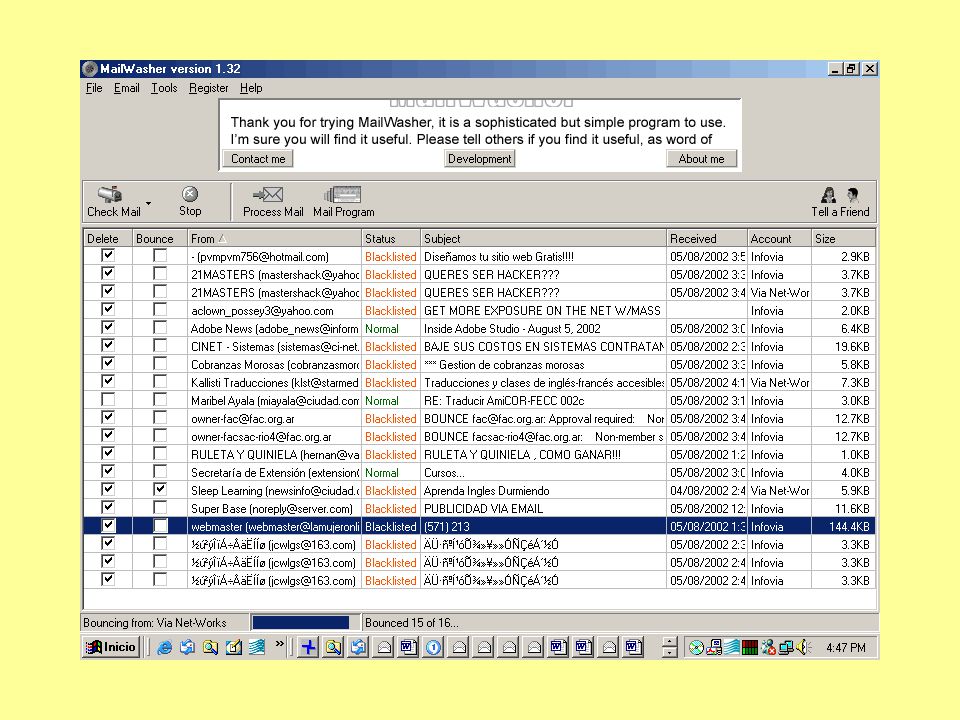This screenshot has width=960, height=720.
Task: Open the Inicio start menu
Action: point(111,647)
